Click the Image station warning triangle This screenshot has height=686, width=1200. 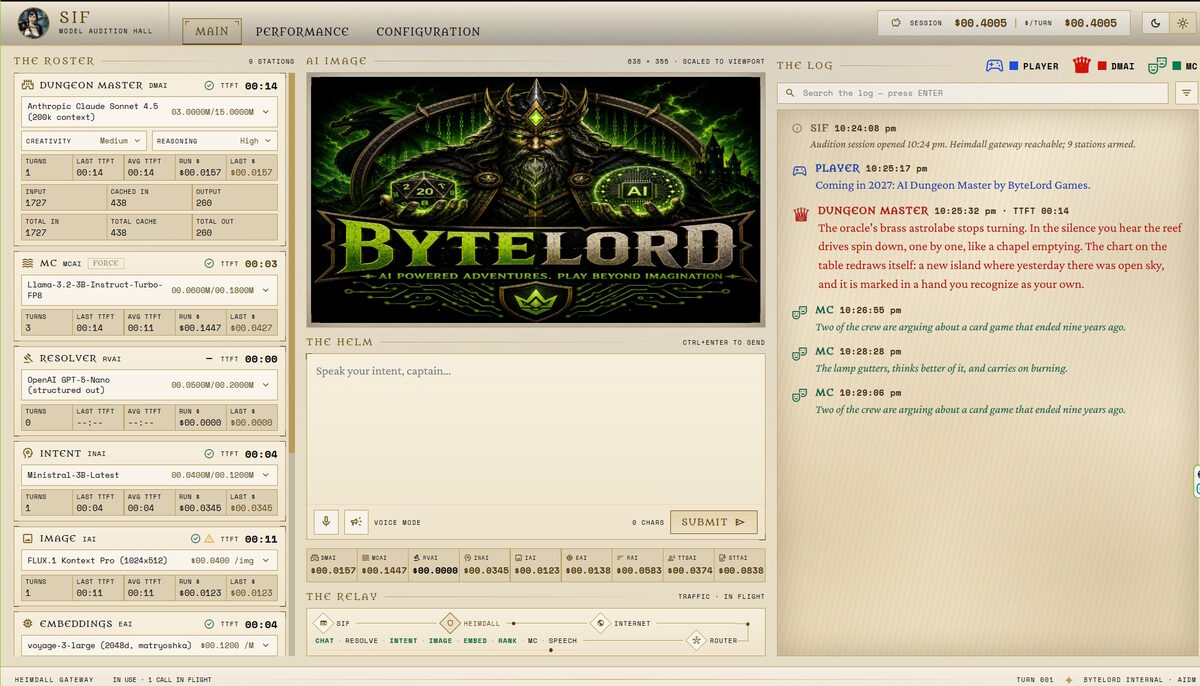click(x=209, y=538)
